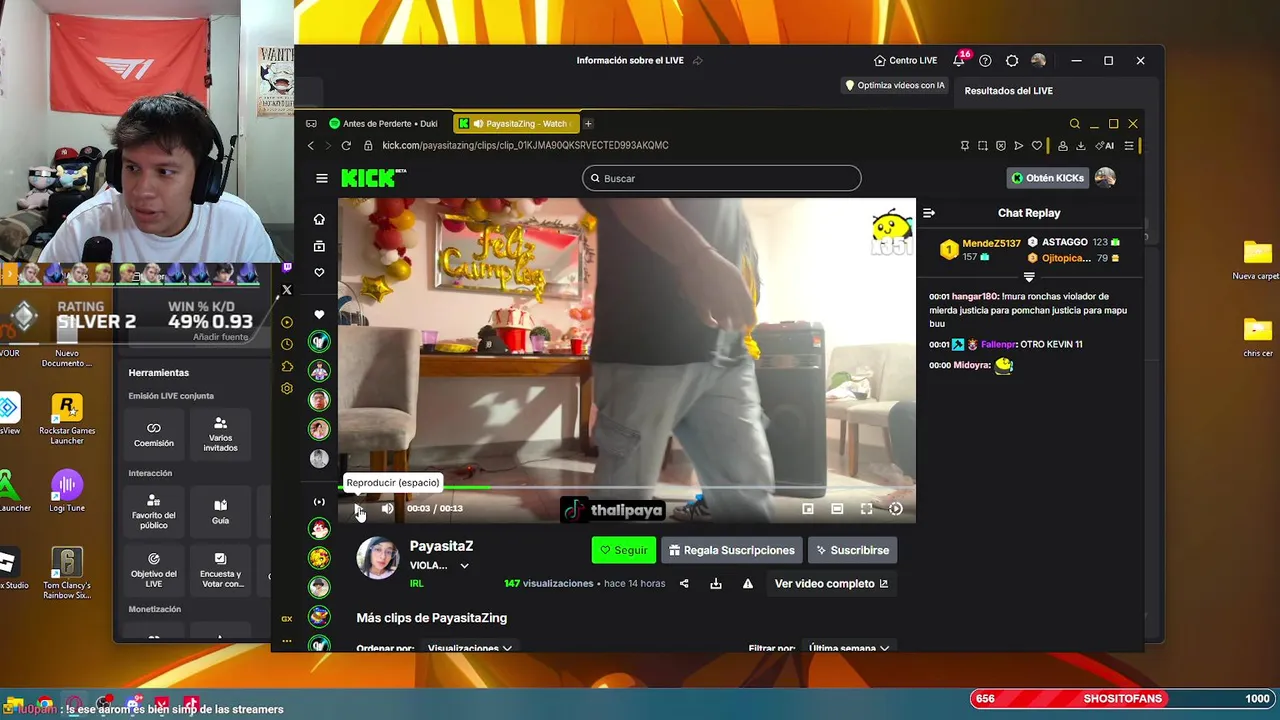
Task: Open browser sidebar settings gear
Action: [287, 388]
